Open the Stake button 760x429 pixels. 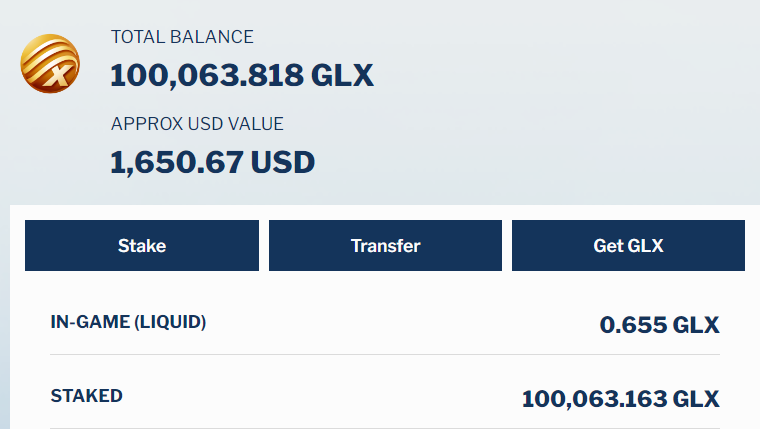[x=142, y=245]
